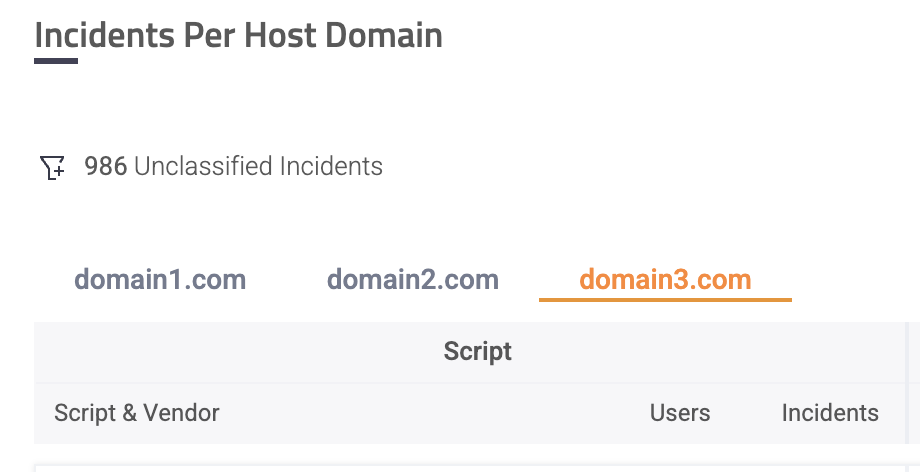Image resolution: width=920 pixels, height=472 pixels.
Task: Click the Incidents Per Host Domain heading
Action: point(238,36)
